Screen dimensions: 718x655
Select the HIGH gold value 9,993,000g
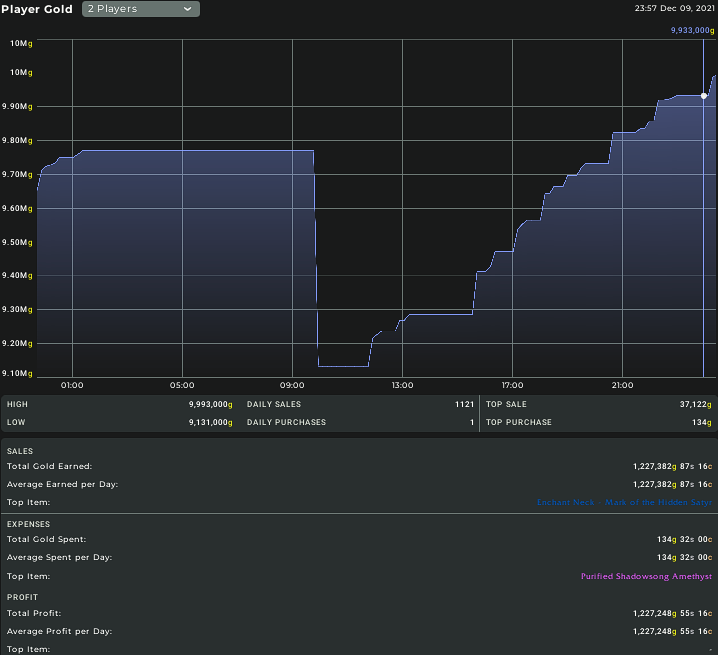click(x=210, y=404)
